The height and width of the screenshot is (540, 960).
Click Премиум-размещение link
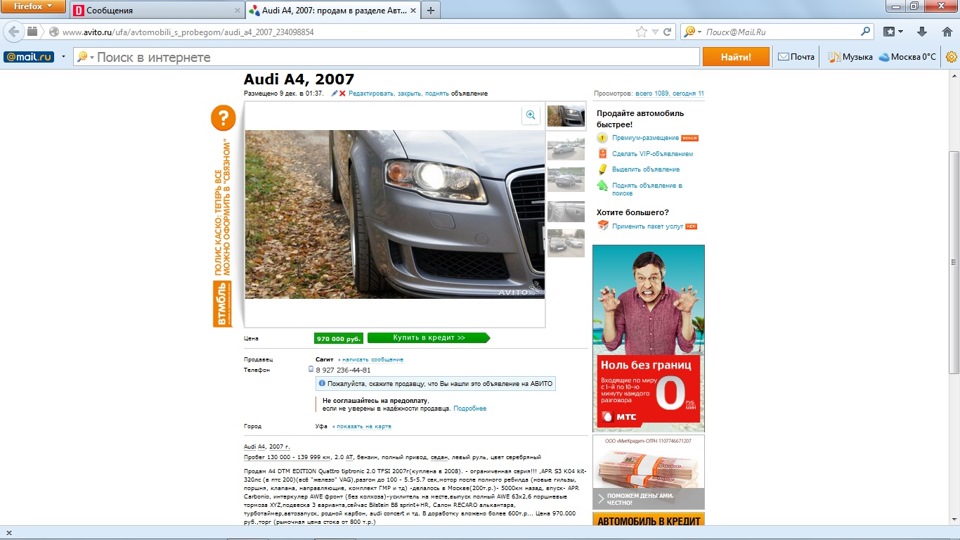645,138
